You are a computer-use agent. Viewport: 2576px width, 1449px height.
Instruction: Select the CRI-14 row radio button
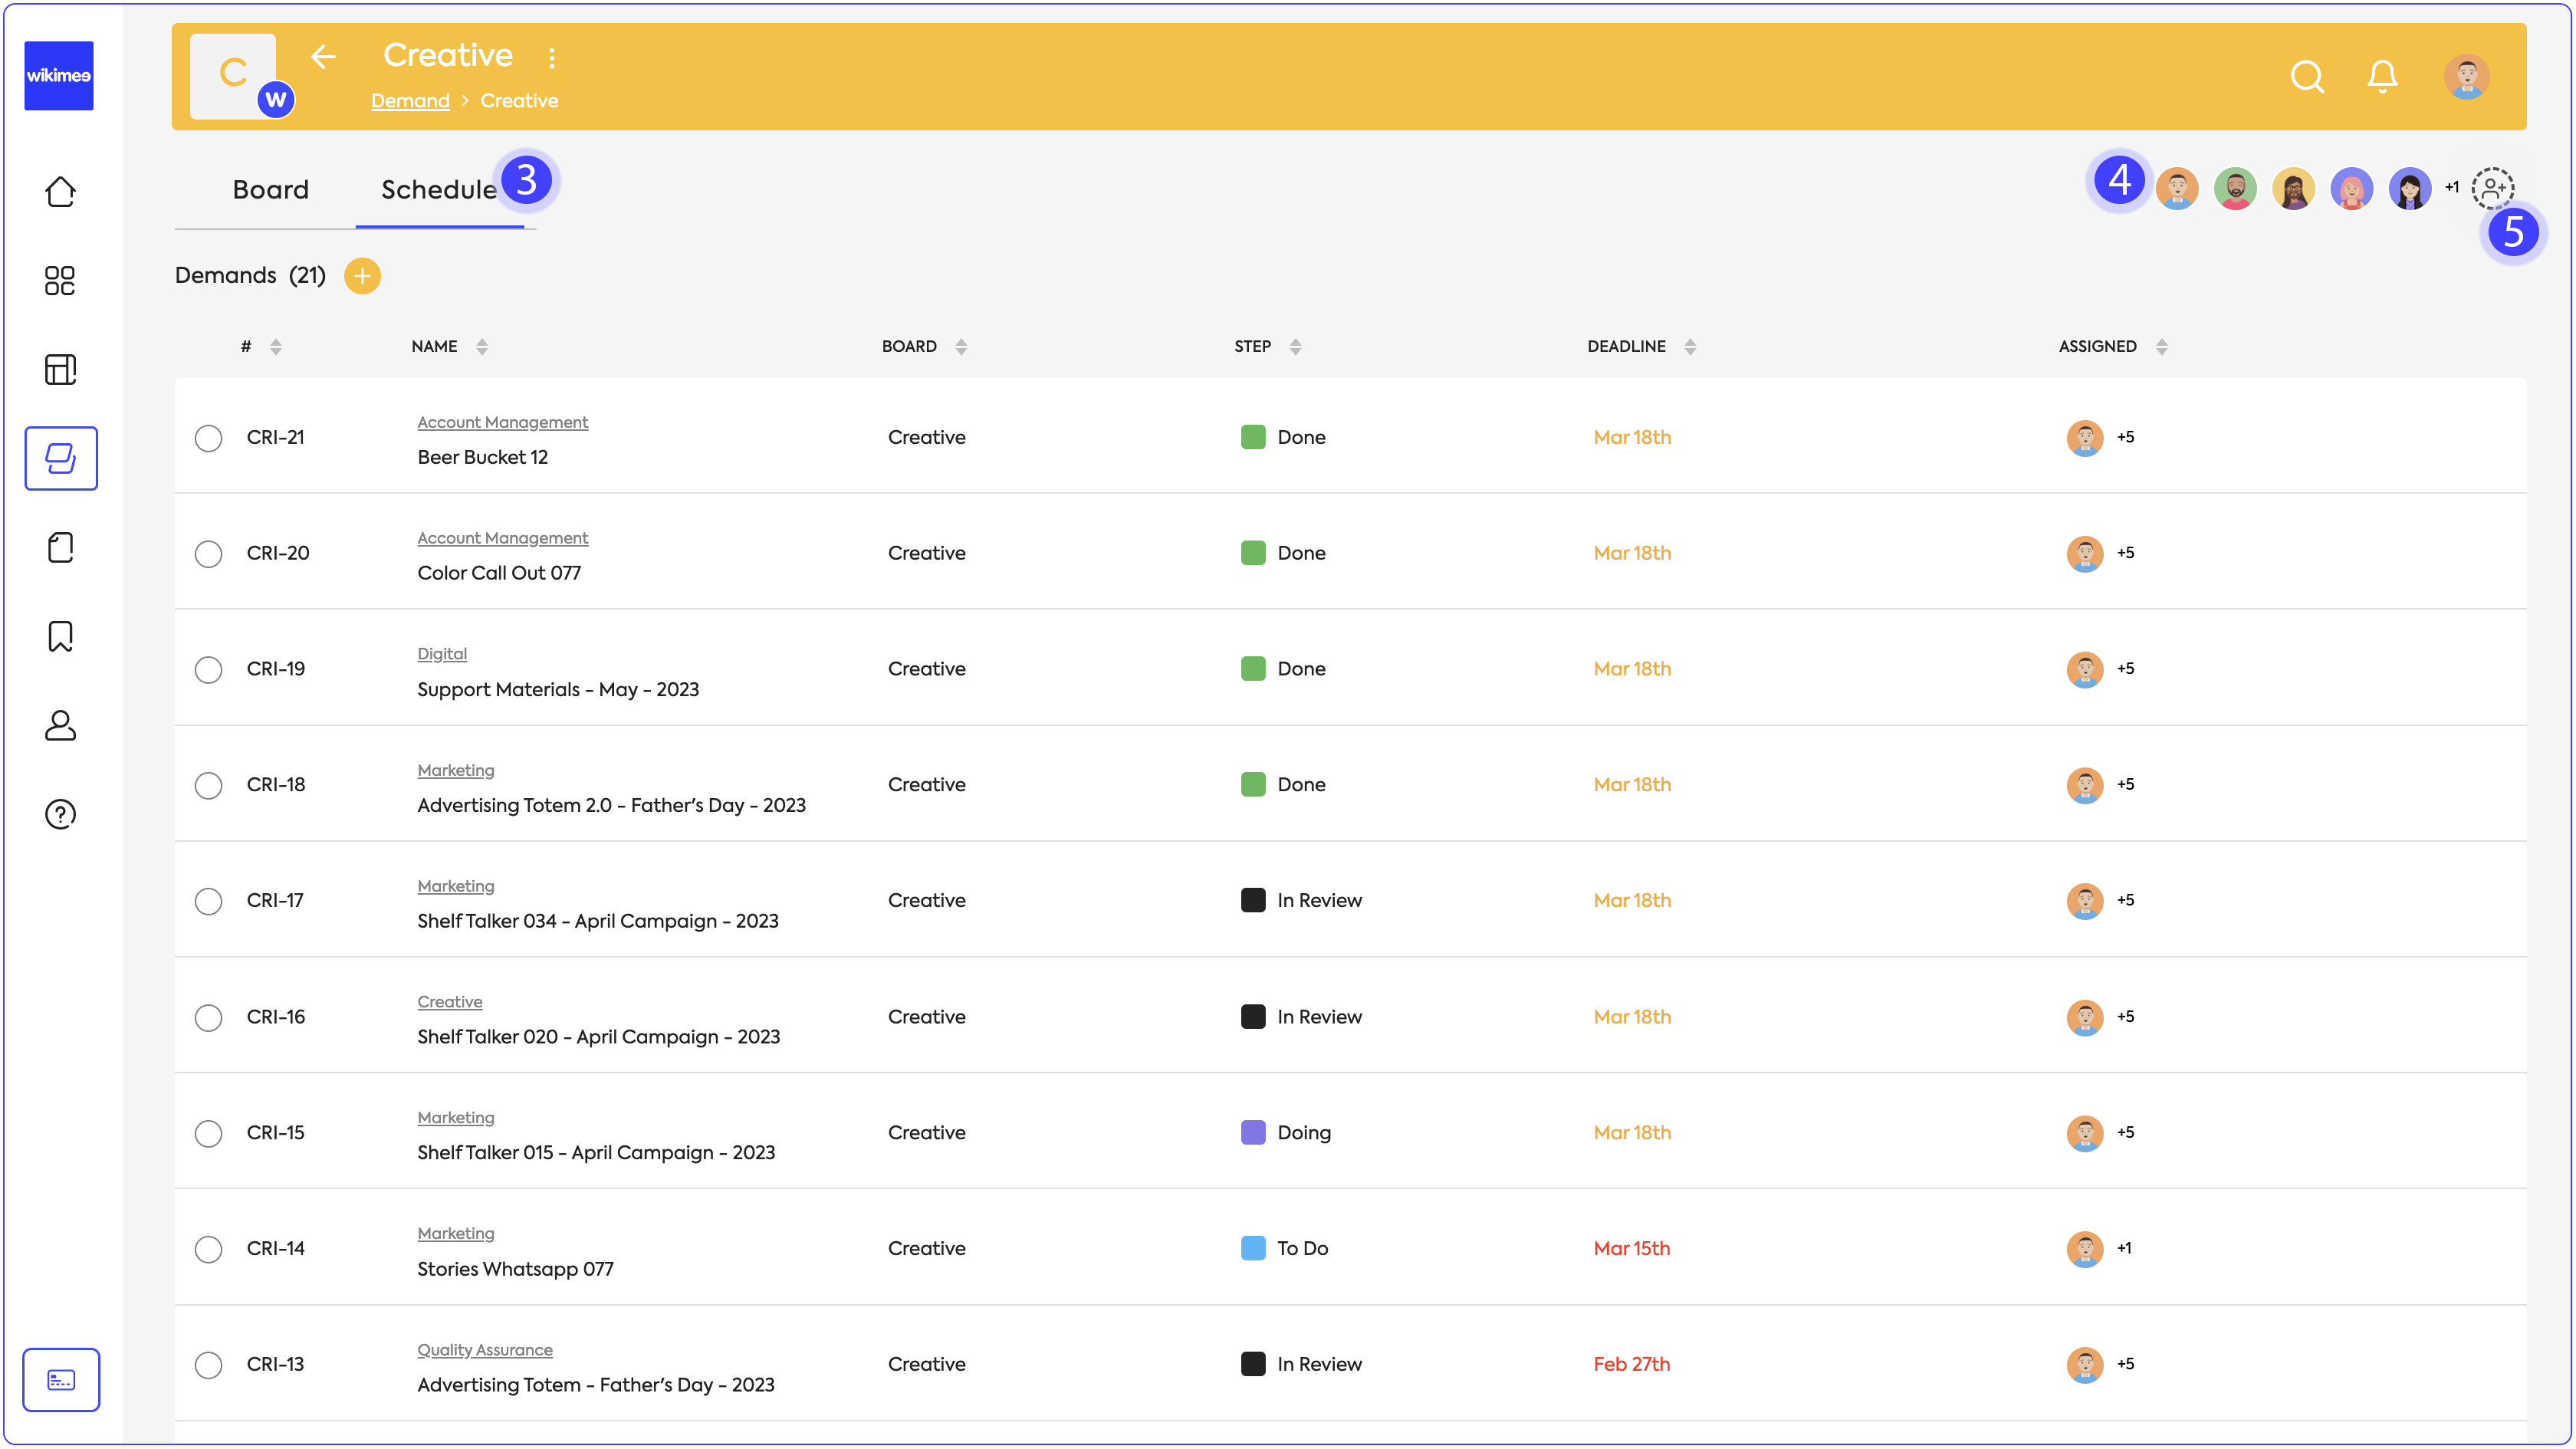click(208, 1249)
